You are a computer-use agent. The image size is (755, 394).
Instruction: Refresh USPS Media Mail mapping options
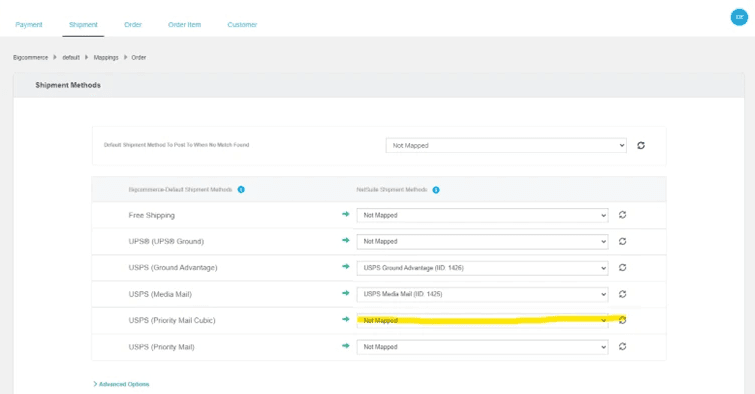(623, 294)
